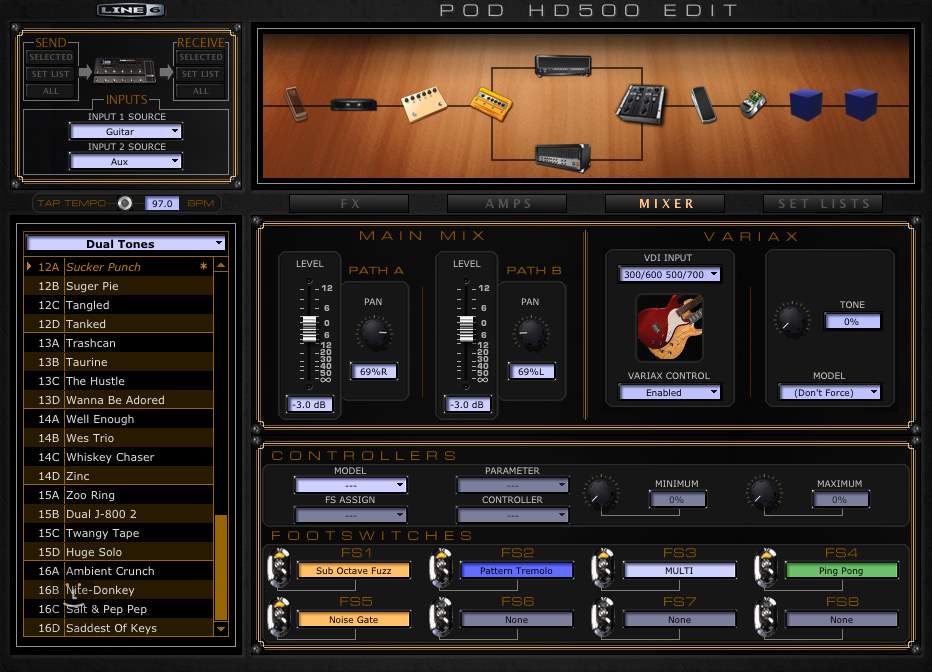
Task: Select the Path B amp head at bottom
Action: [x=563, y=157]
